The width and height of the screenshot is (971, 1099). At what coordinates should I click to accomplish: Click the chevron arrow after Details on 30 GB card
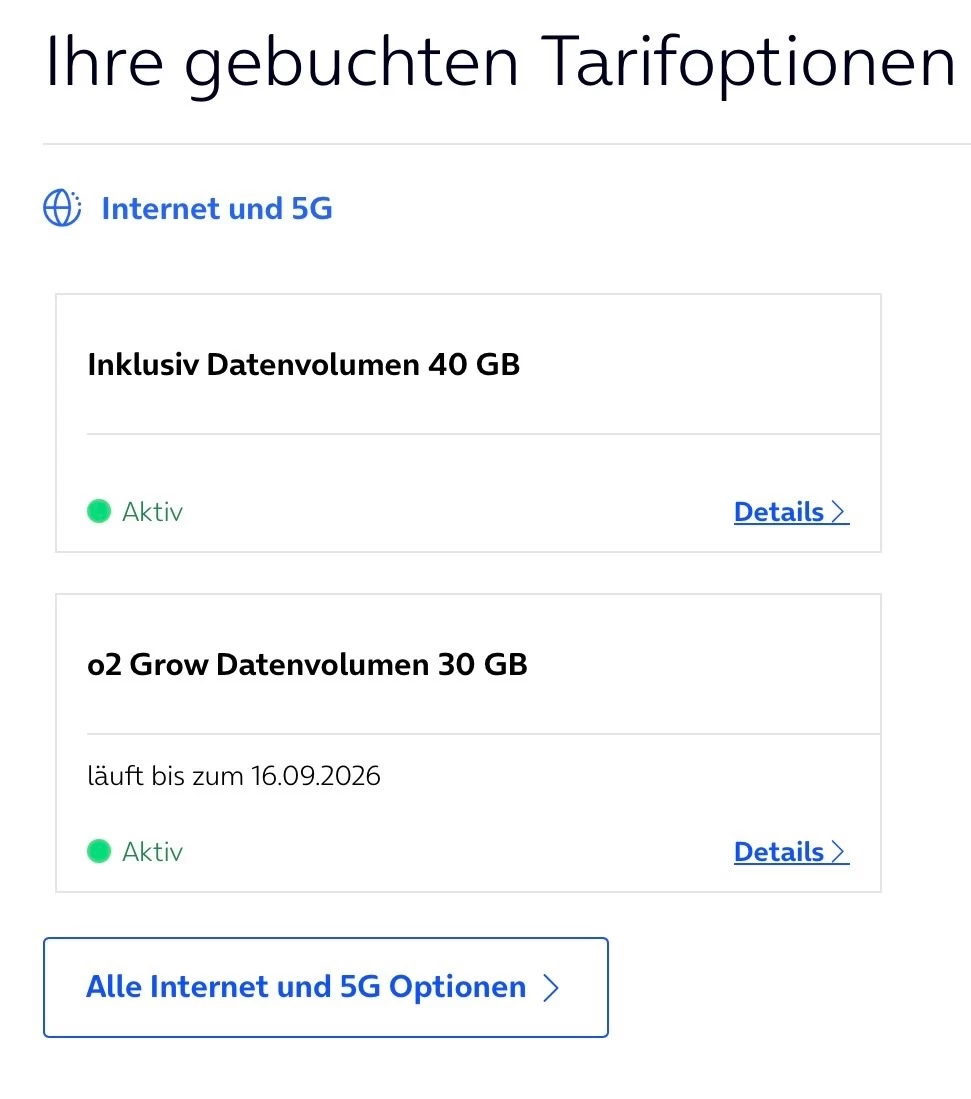pos(838,852)
